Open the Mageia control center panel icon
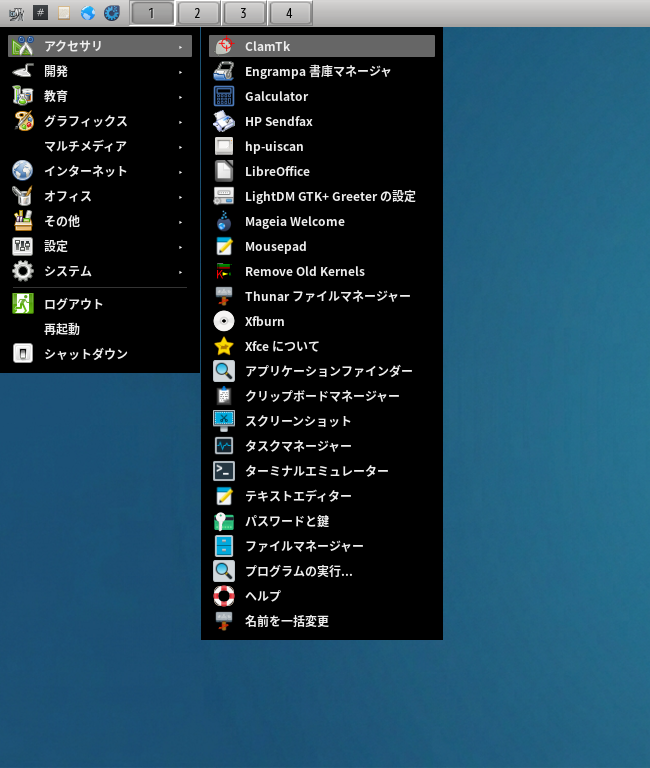 coord(112,13)
